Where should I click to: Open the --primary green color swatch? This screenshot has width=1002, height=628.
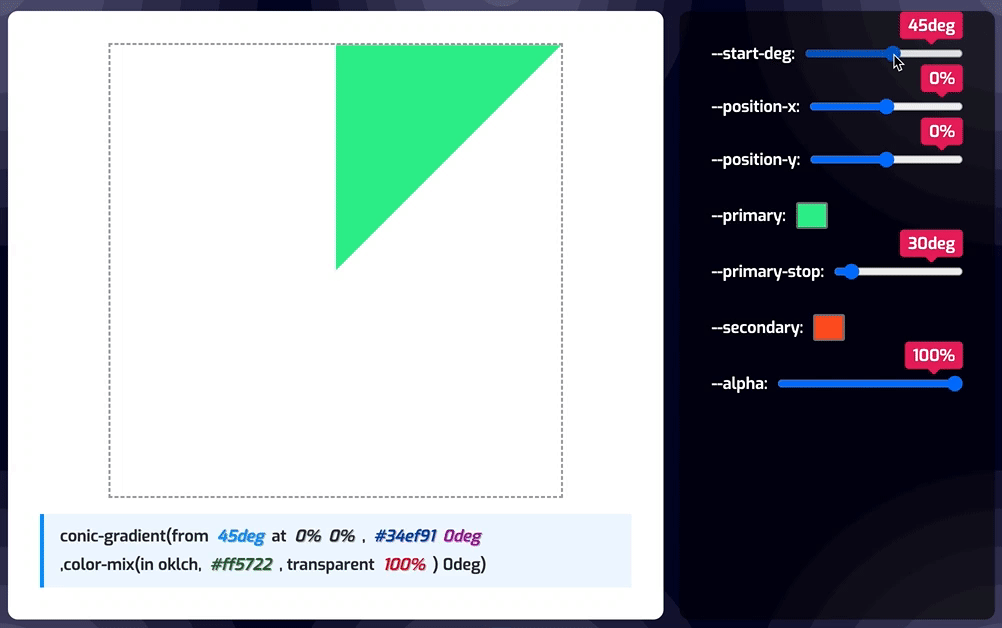812,215
